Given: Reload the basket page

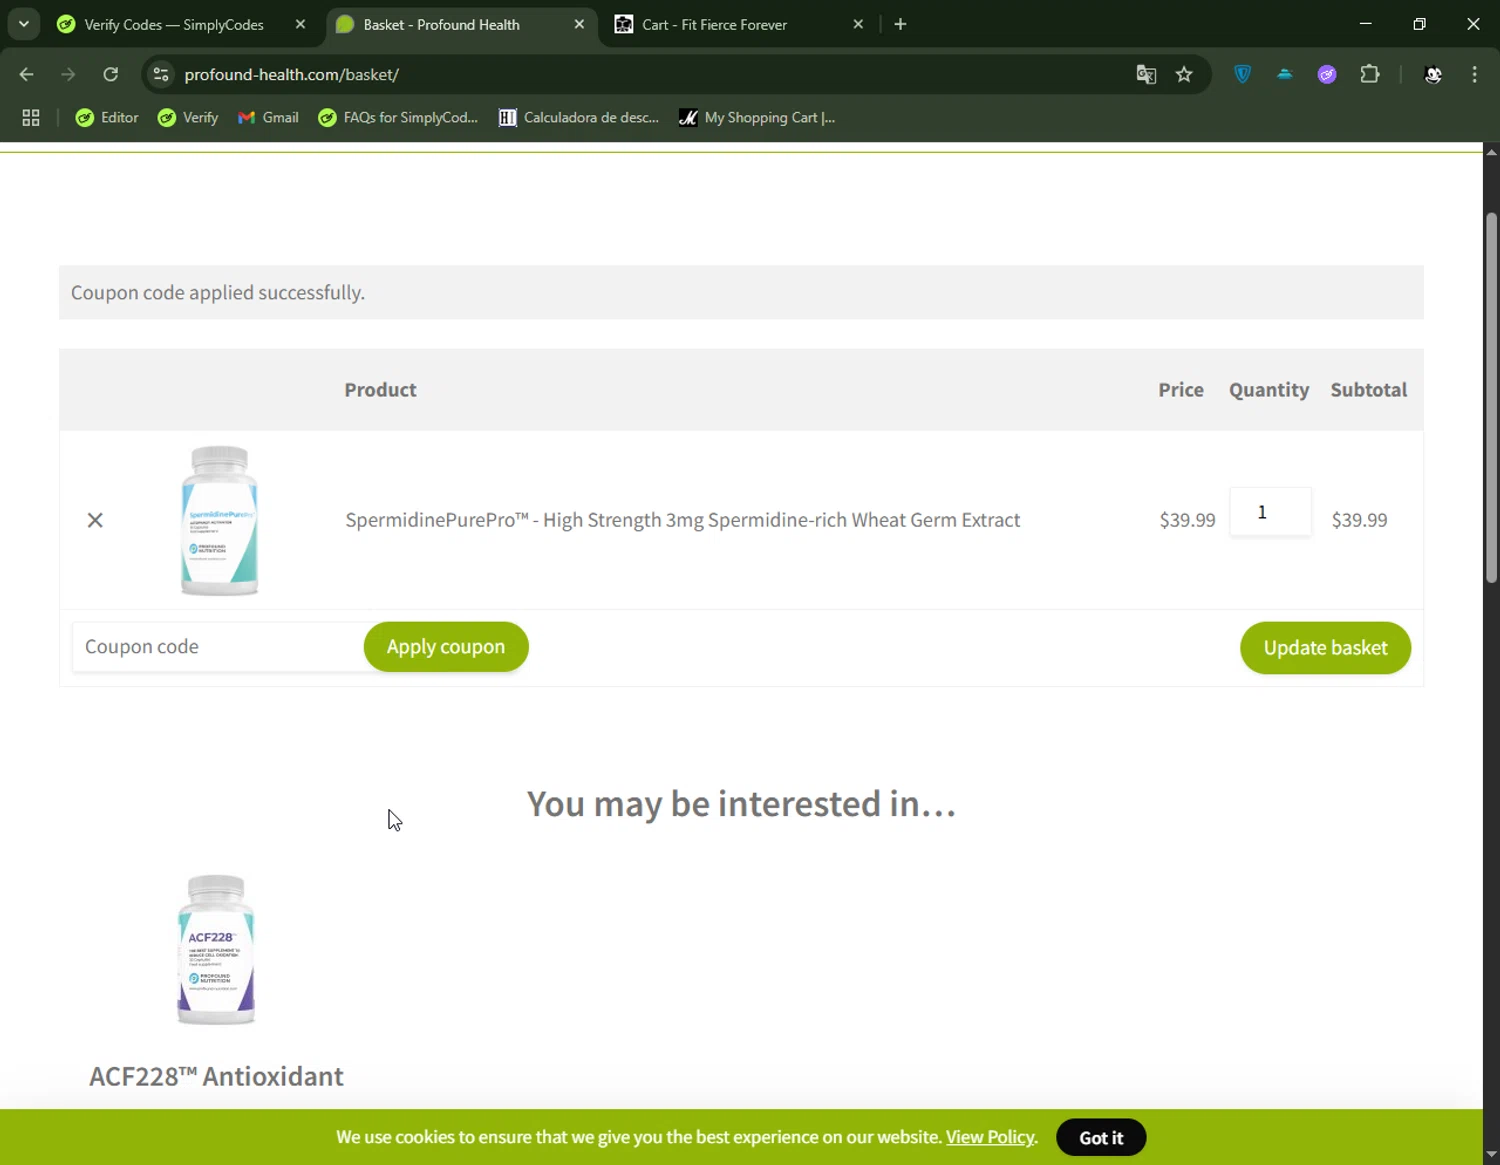Looking at the screenshot, I should tap(111, 74).
